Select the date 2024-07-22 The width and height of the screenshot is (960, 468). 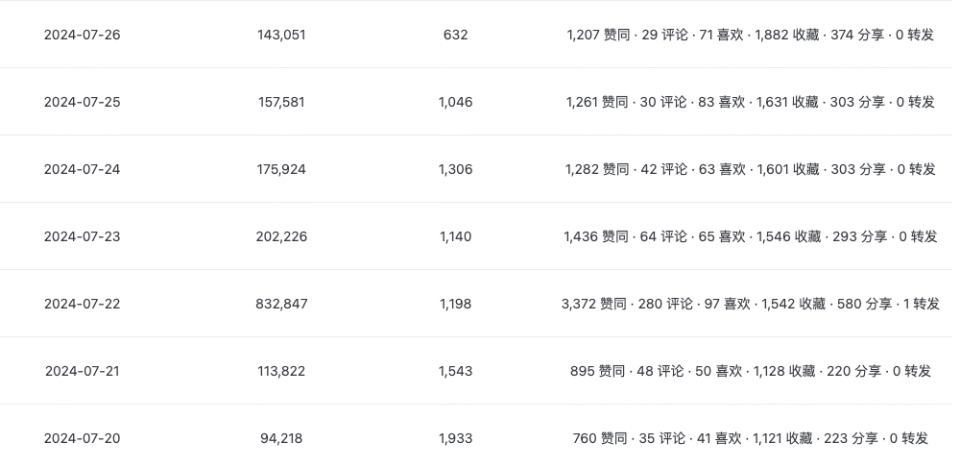click(x=82, y=304)
